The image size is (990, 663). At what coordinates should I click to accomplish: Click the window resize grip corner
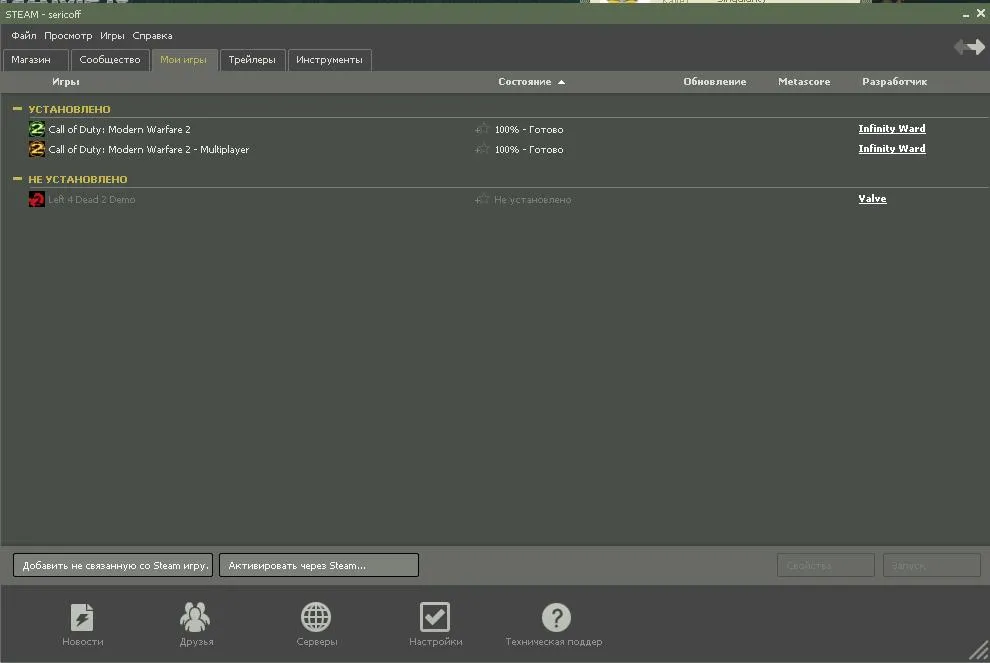click(979, 652)
